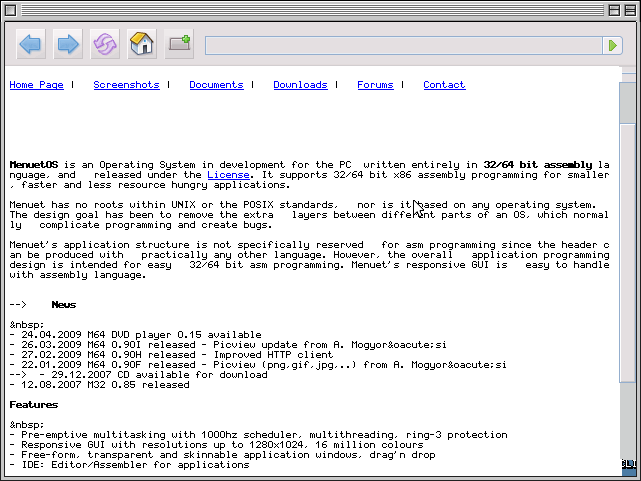641x481 pixels.
Task: Open the Screenshots link
Action: [x=126, y=85]
